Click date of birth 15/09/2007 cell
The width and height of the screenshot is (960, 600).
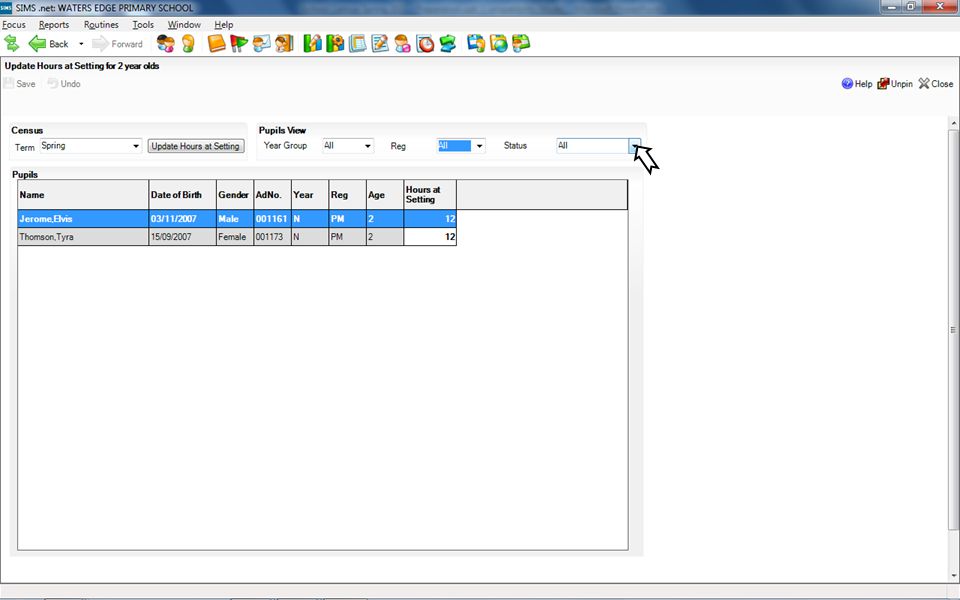[x=182, y=236]
